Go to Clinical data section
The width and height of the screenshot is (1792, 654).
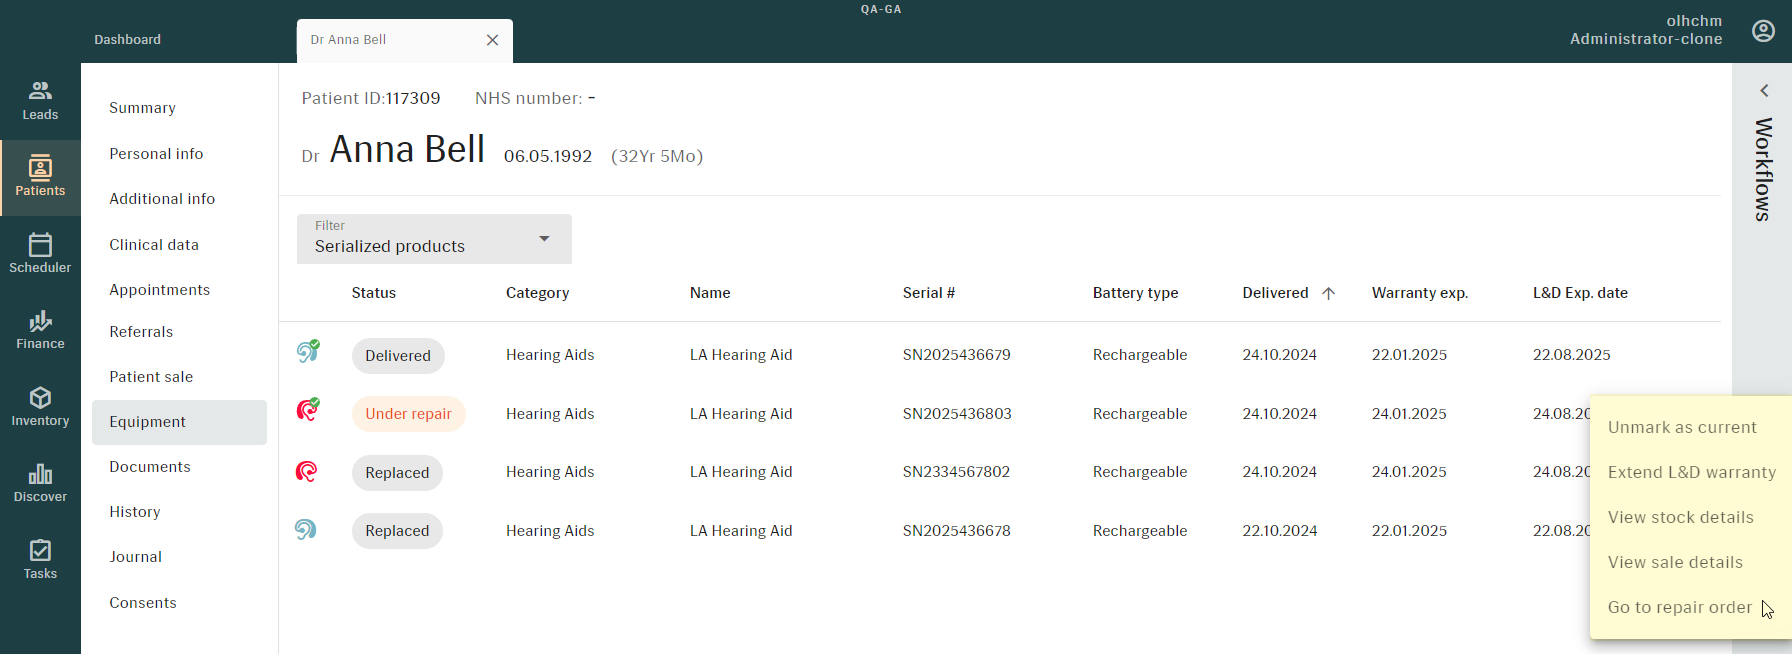pyautogui.click(x=154, y=245)
